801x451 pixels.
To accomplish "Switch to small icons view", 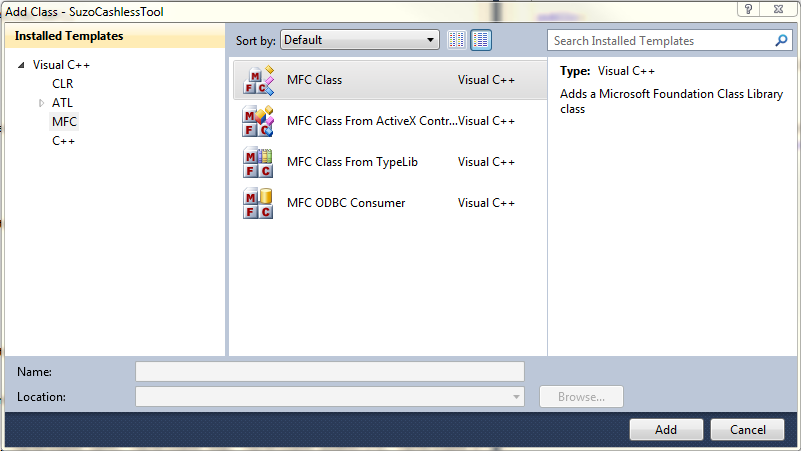I will (x=457, y=40).
